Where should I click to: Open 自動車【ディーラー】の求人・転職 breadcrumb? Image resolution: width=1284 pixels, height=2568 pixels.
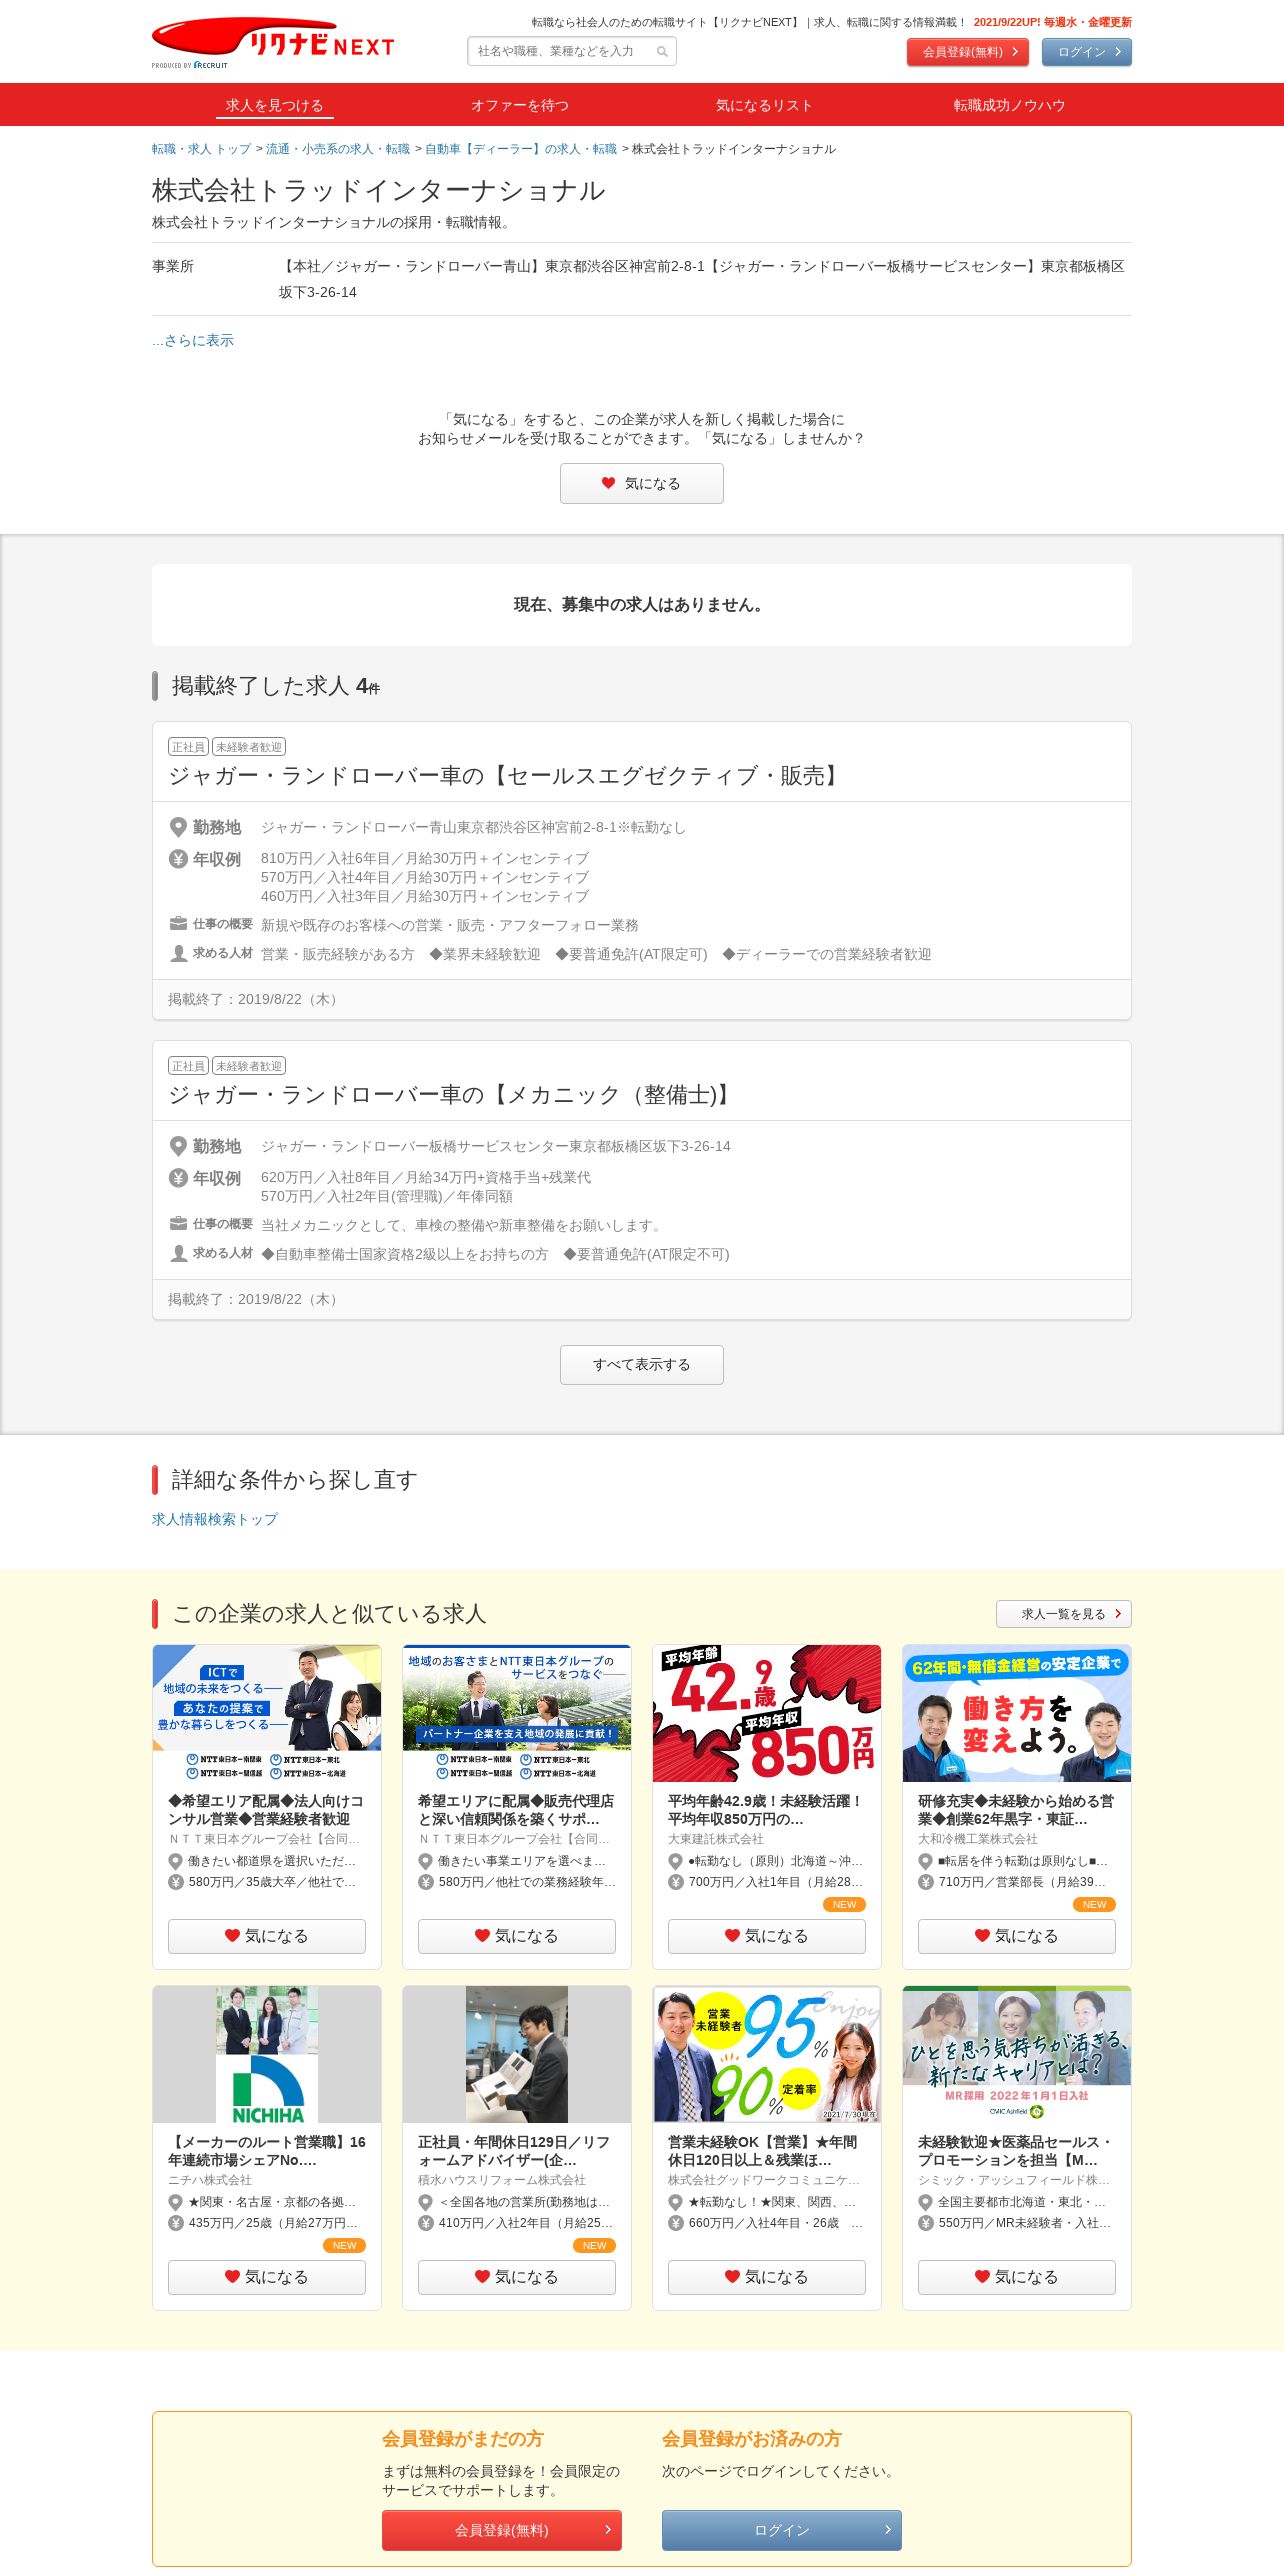pos(521,149)
